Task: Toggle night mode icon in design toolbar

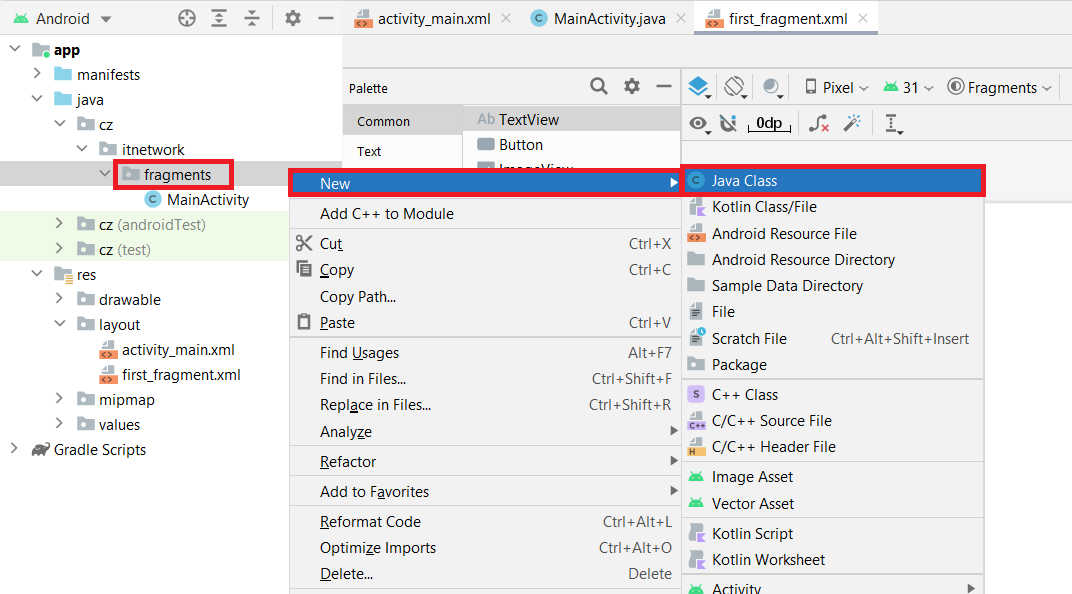Action: coord(771,88)
